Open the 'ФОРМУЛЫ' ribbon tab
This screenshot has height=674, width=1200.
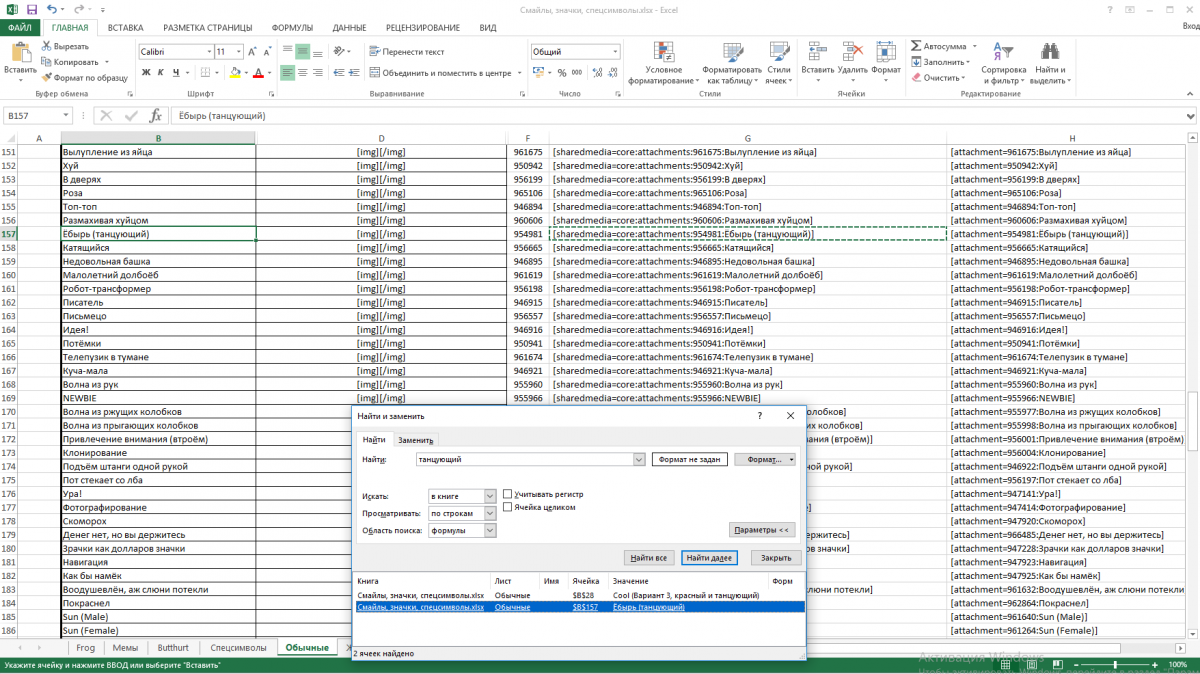click(292, 28)
